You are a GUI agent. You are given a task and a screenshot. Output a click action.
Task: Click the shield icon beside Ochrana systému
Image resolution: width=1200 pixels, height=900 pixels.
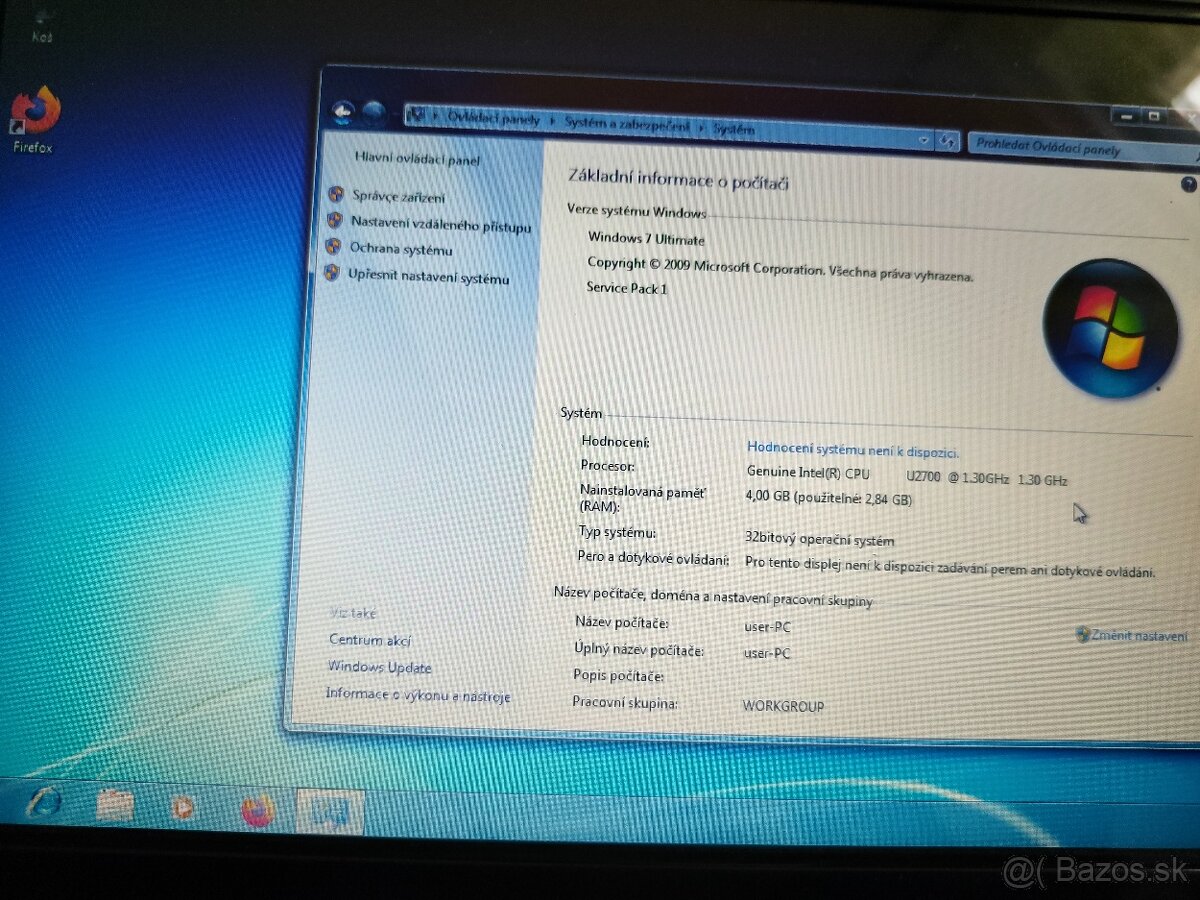click(x=333, y=246)
